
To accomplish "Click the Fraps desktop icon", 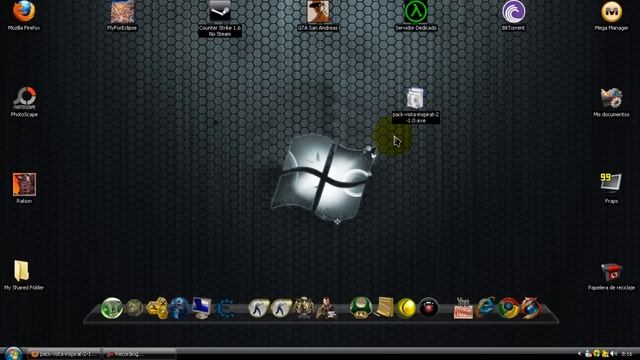I will pyautogui.click(x=611, y=183).
